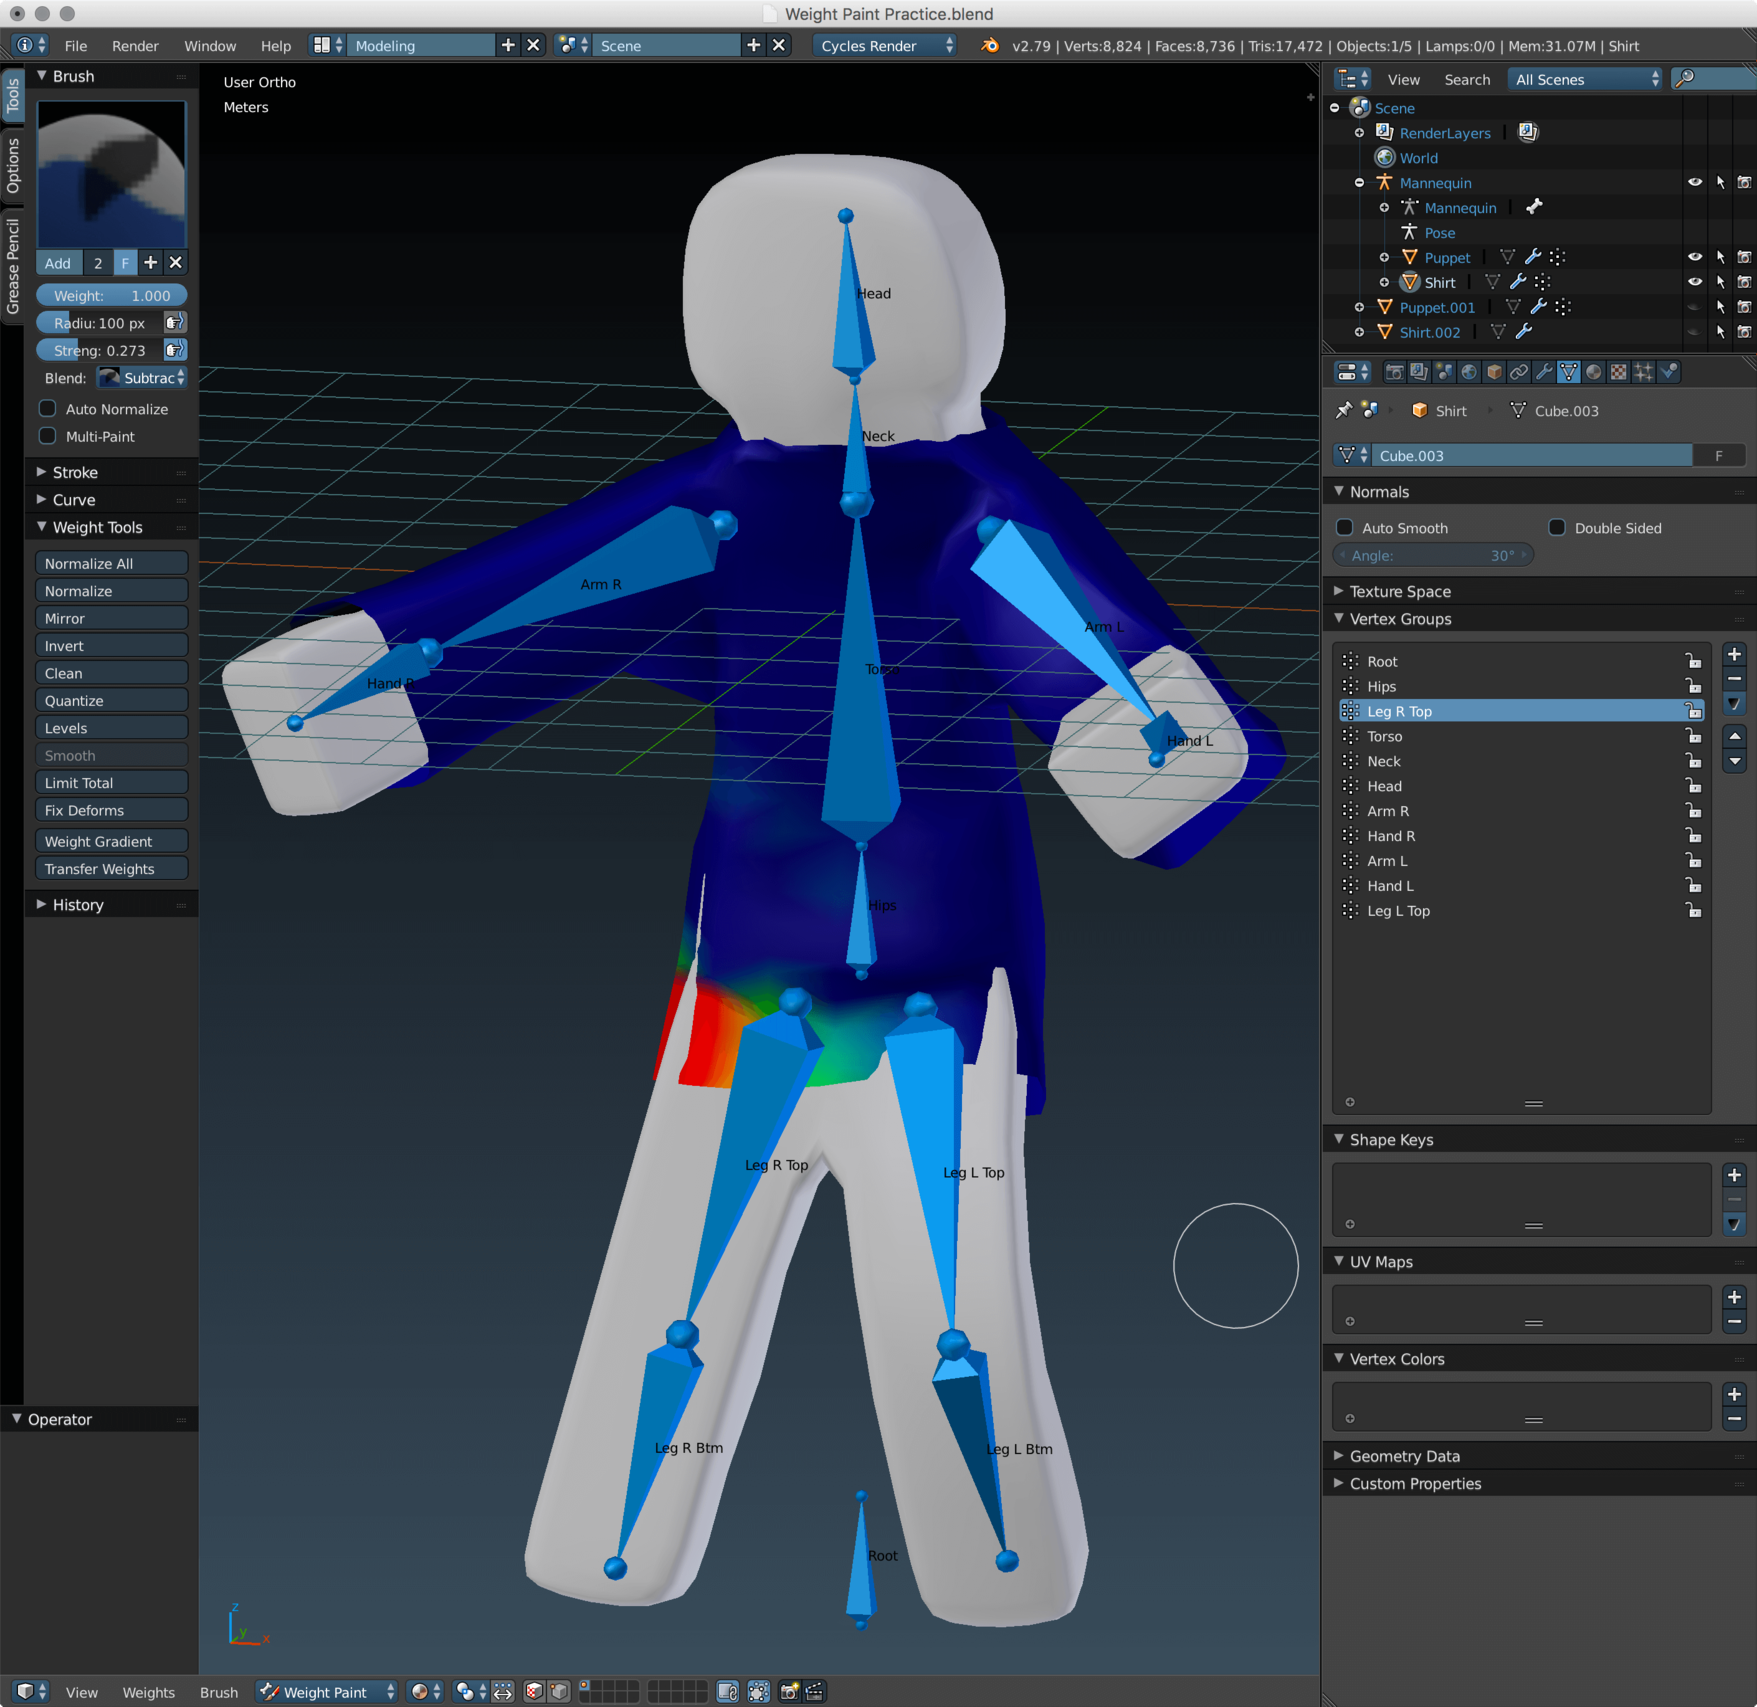Open the Cycles Render engine dropdown

coord(885,46)
